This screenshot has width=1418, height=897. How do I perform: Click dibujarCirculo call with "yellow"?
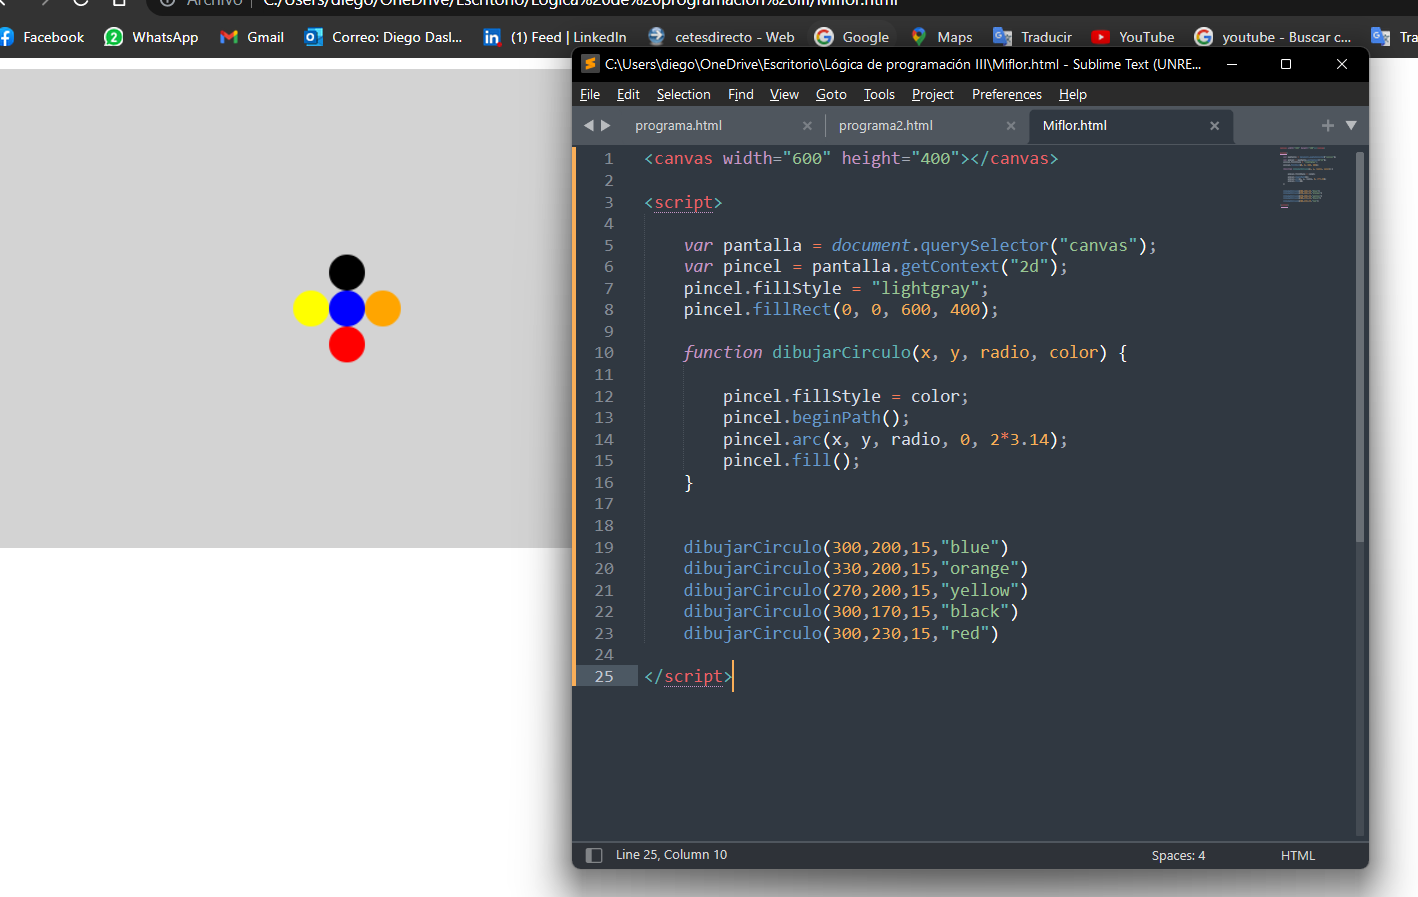pos(856,591)
